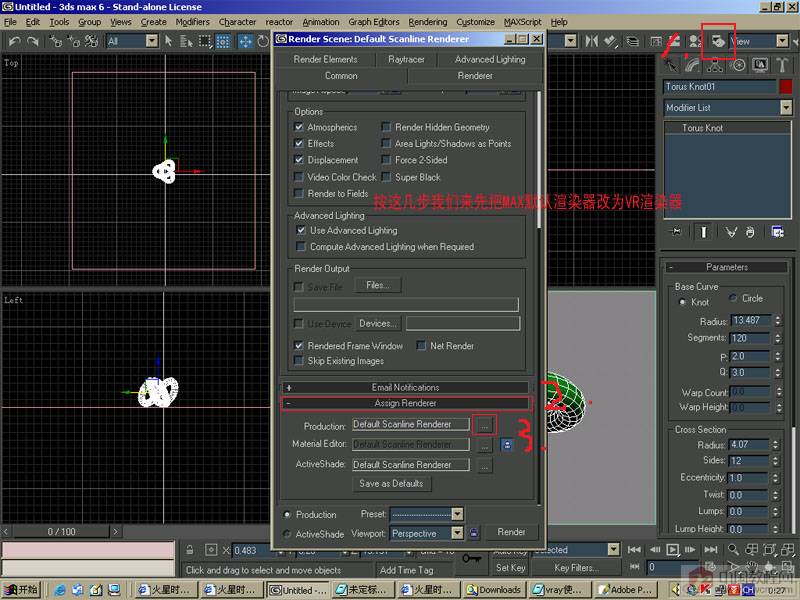800x600 pixels.
Task: Click the Set Key button
Action: [510, 567]
